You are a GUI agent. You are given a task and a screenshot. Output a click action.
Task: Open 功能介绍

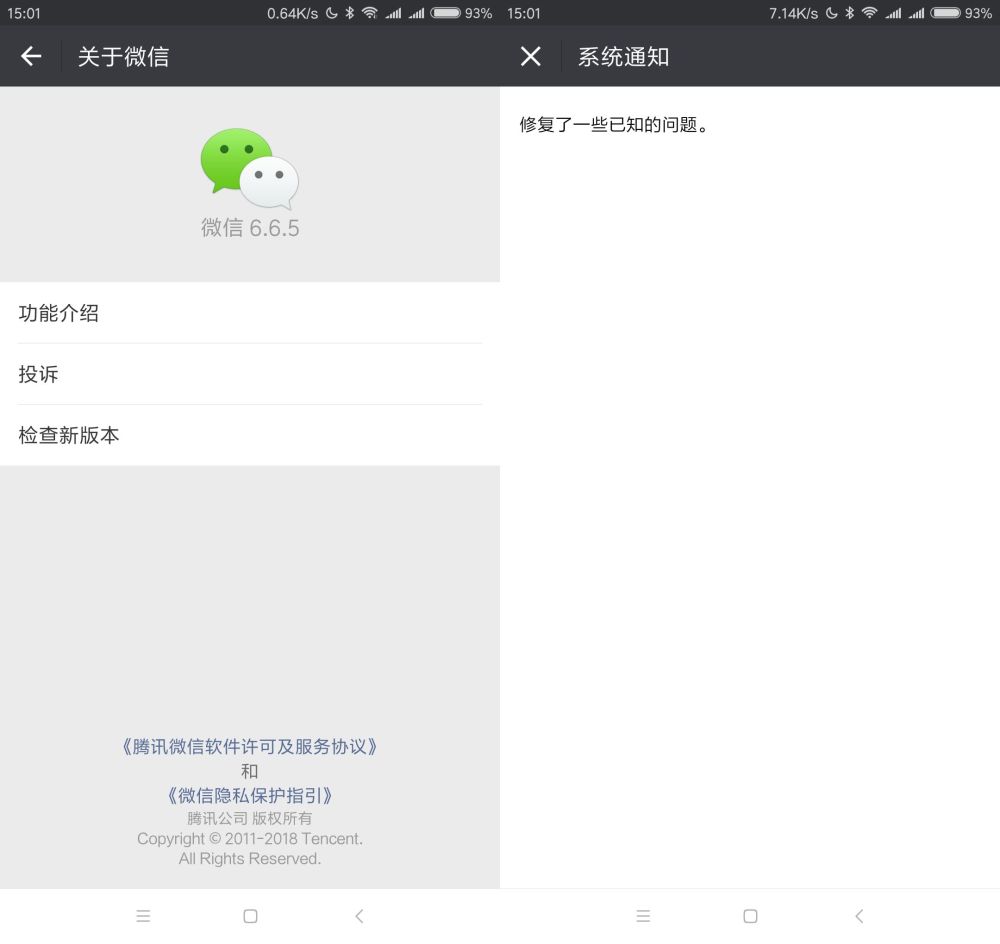[250, 313]
